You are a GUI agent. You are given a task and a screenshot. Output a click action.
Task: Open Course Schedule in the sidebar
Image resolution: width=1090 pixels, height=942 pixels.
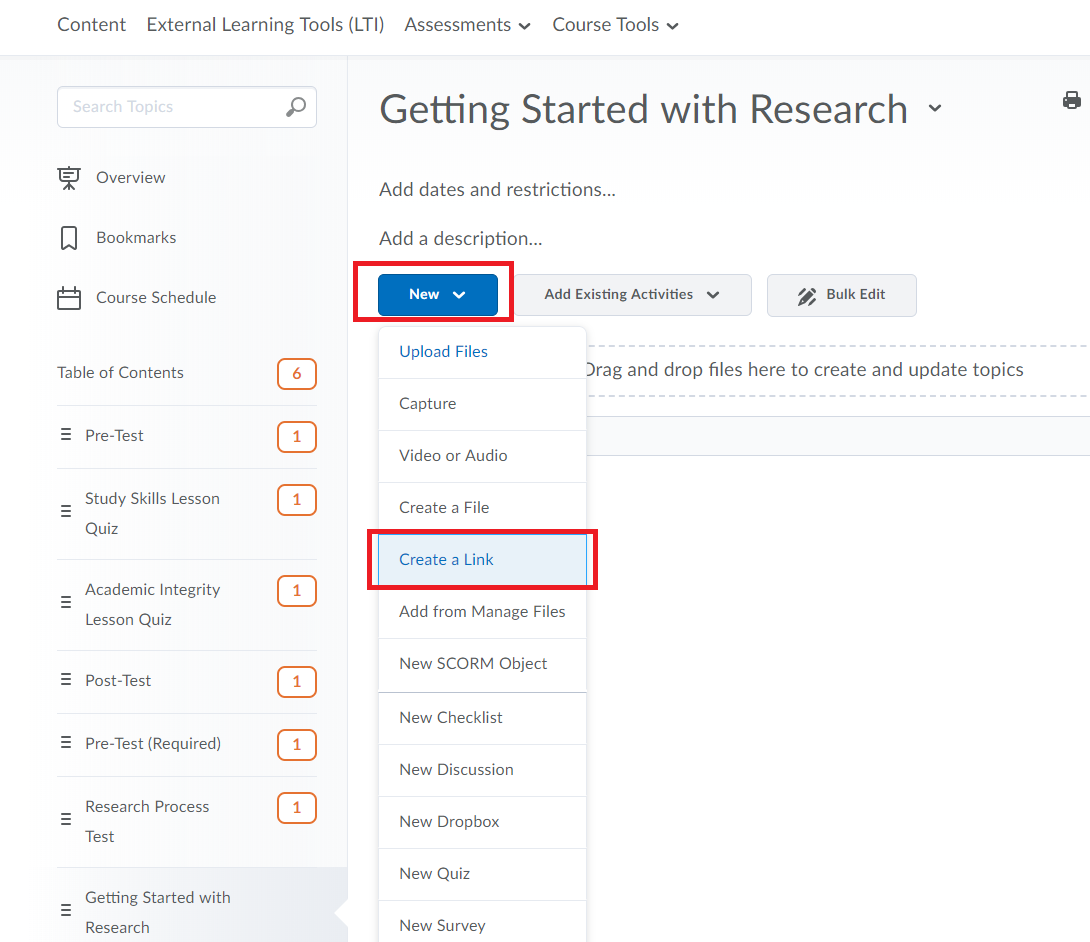(x=156, y=298)
